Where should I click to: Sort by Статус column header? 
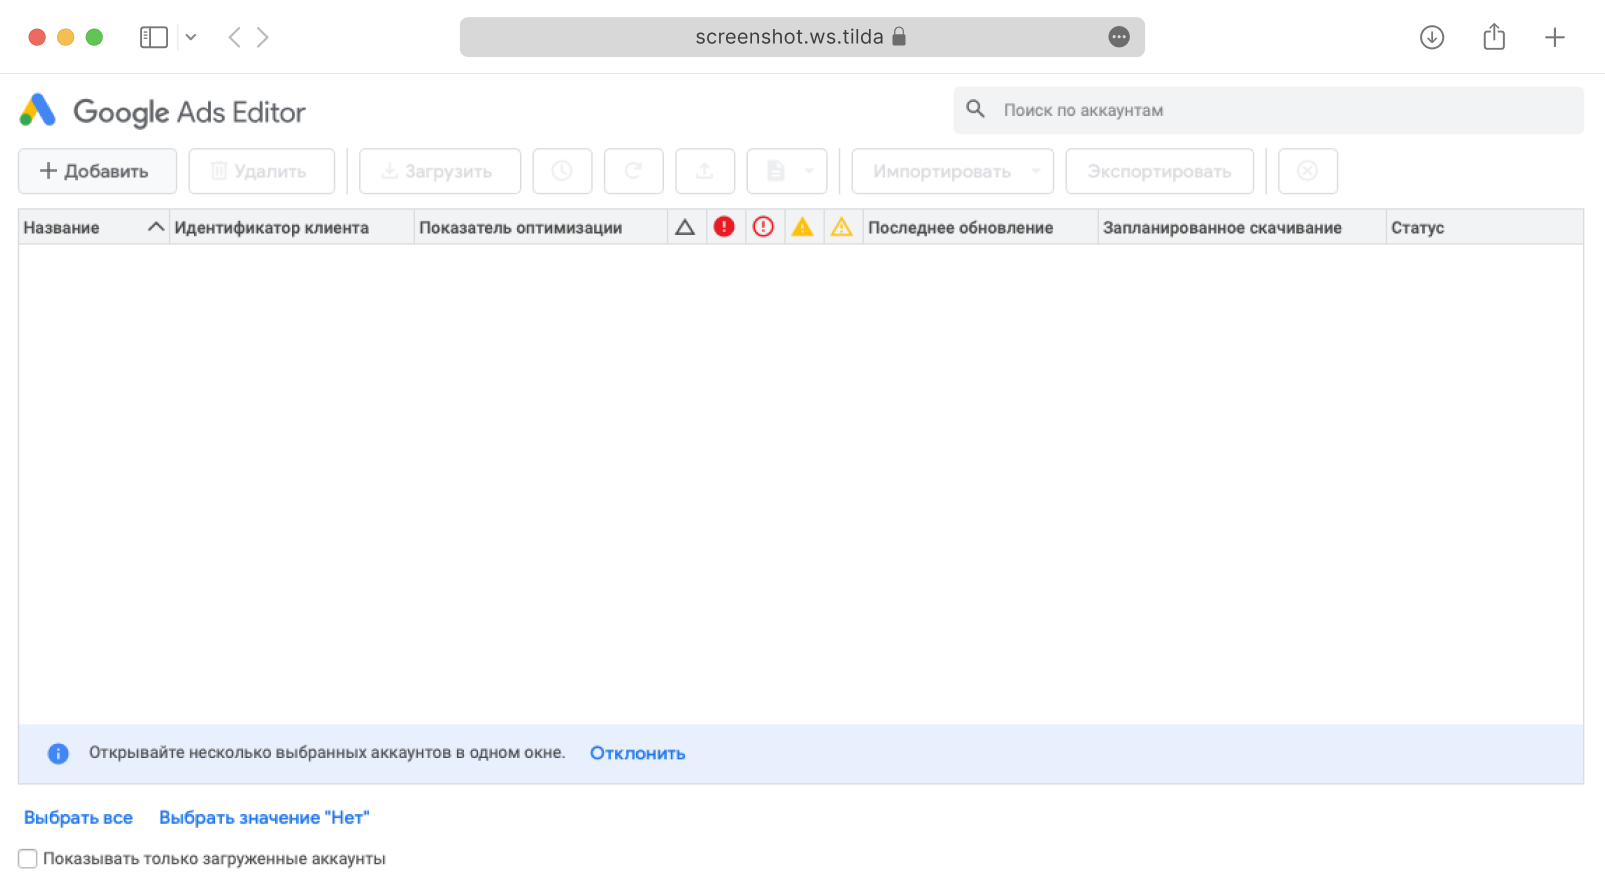point(1417,227)
